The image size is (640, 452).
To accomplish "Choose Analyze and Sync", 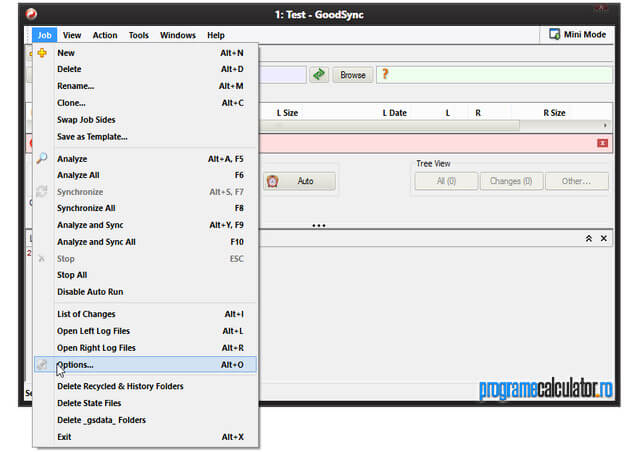I will pyautogui.click(x=146, y=225).
